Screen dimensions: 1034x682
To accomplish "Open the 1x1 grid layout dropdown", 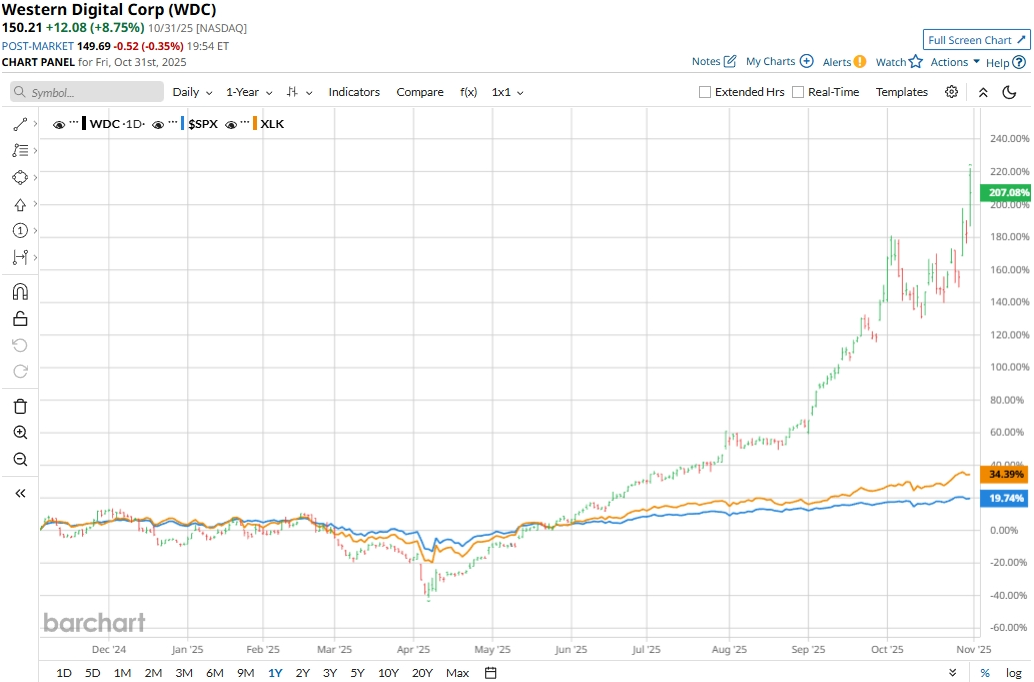I will point(507,92).
